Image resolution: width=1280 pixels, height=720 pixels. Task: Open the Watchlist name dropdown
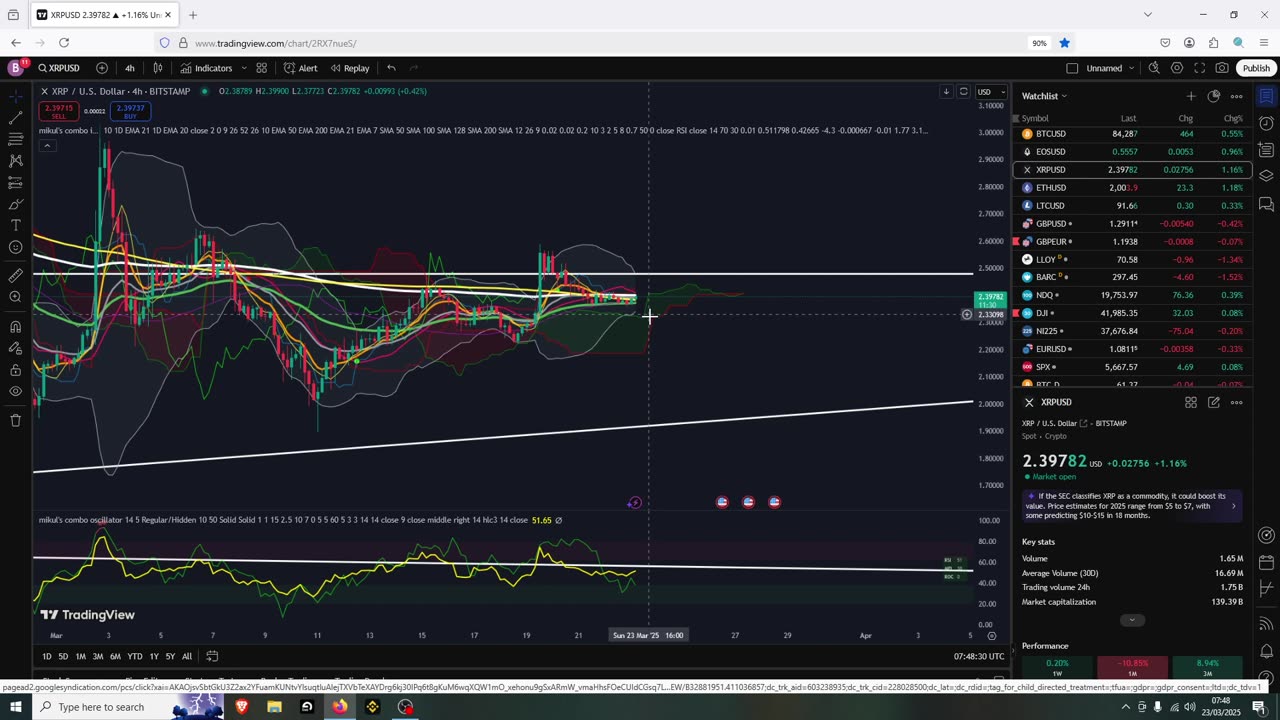coord(1044,96)
